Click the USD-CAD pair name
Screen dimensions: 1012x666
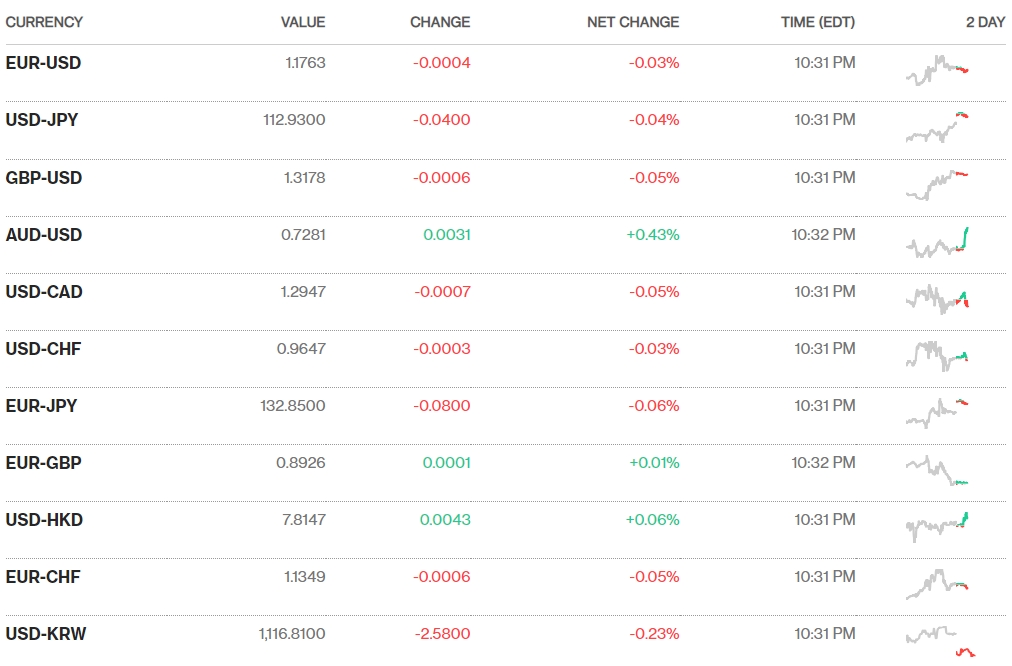[44, 292]
